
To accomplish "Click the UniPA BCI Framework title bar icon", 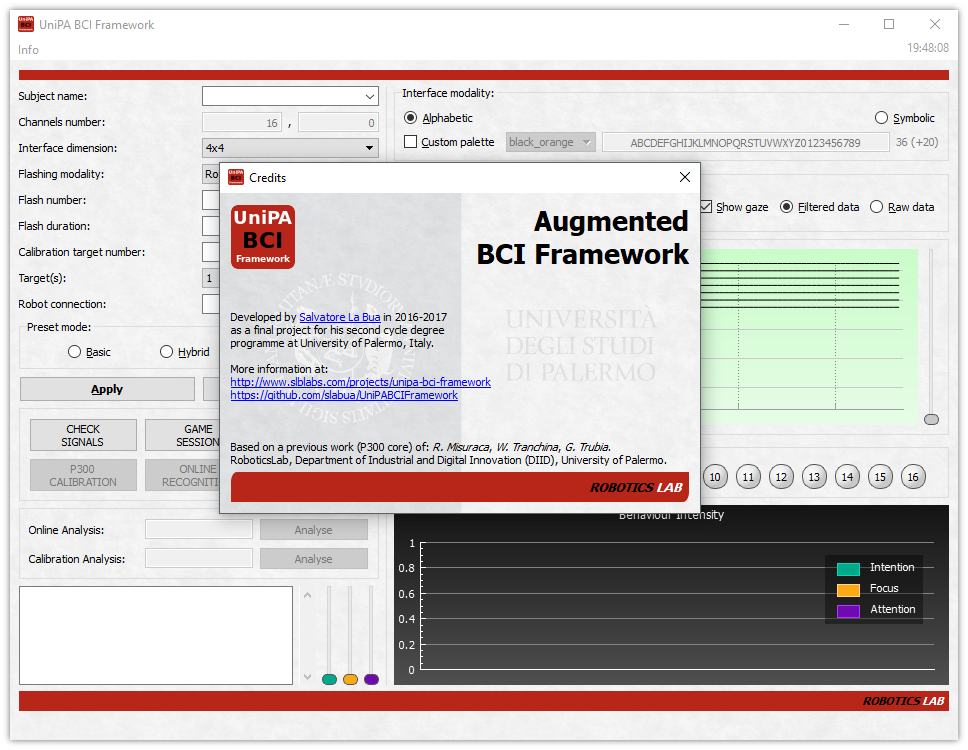I will click(26, 24).
